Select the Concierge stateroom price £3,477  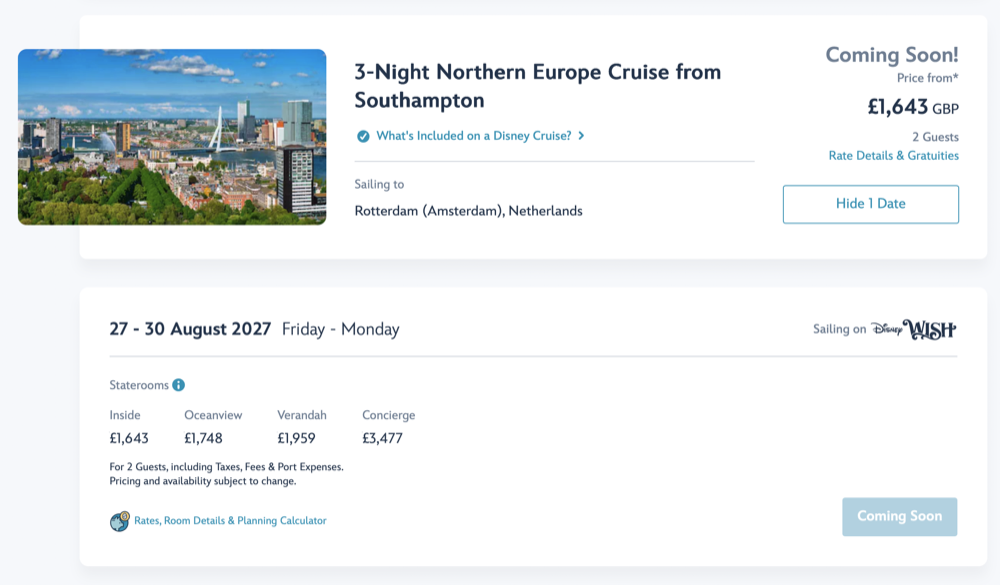[x=382, y=438]
